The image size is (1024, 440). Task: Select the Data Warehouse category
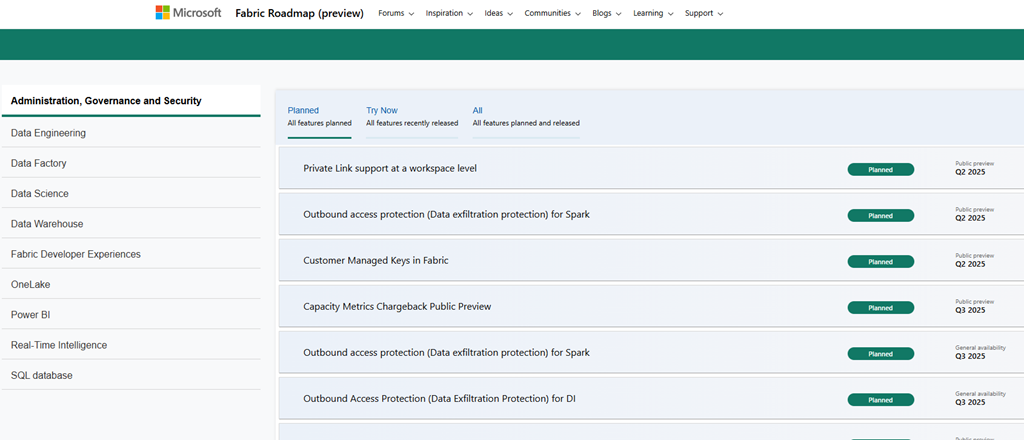coord(131,224)
